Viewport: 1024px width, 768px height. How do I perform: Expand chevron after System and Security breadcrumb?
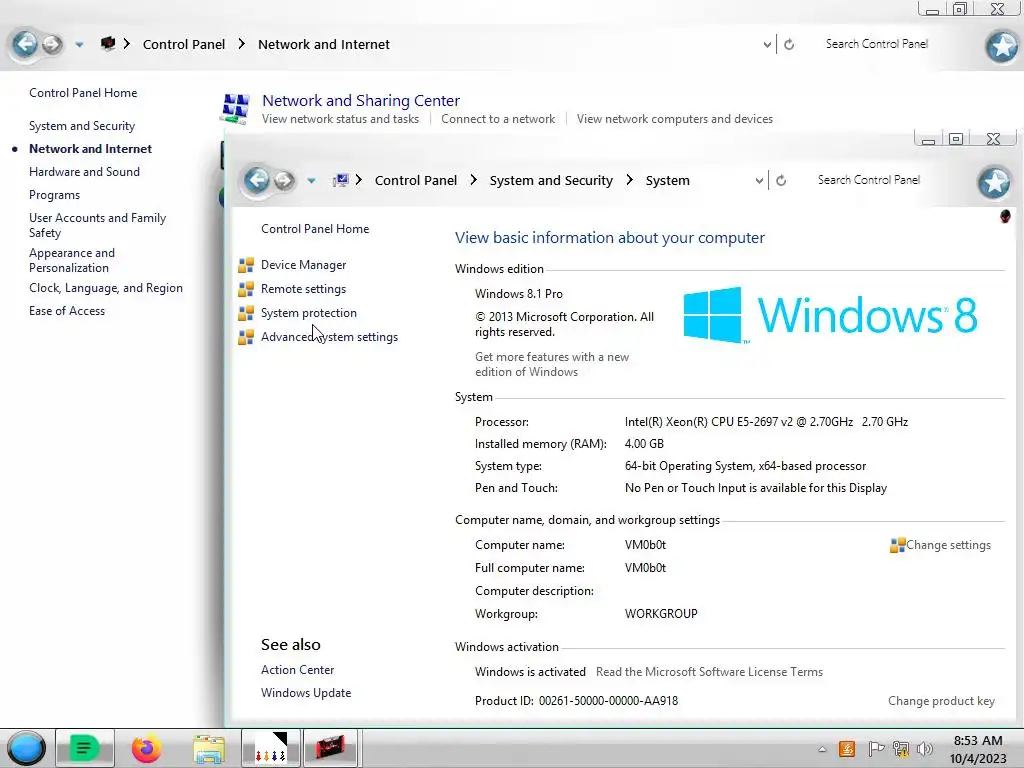[x=629, y=180]
